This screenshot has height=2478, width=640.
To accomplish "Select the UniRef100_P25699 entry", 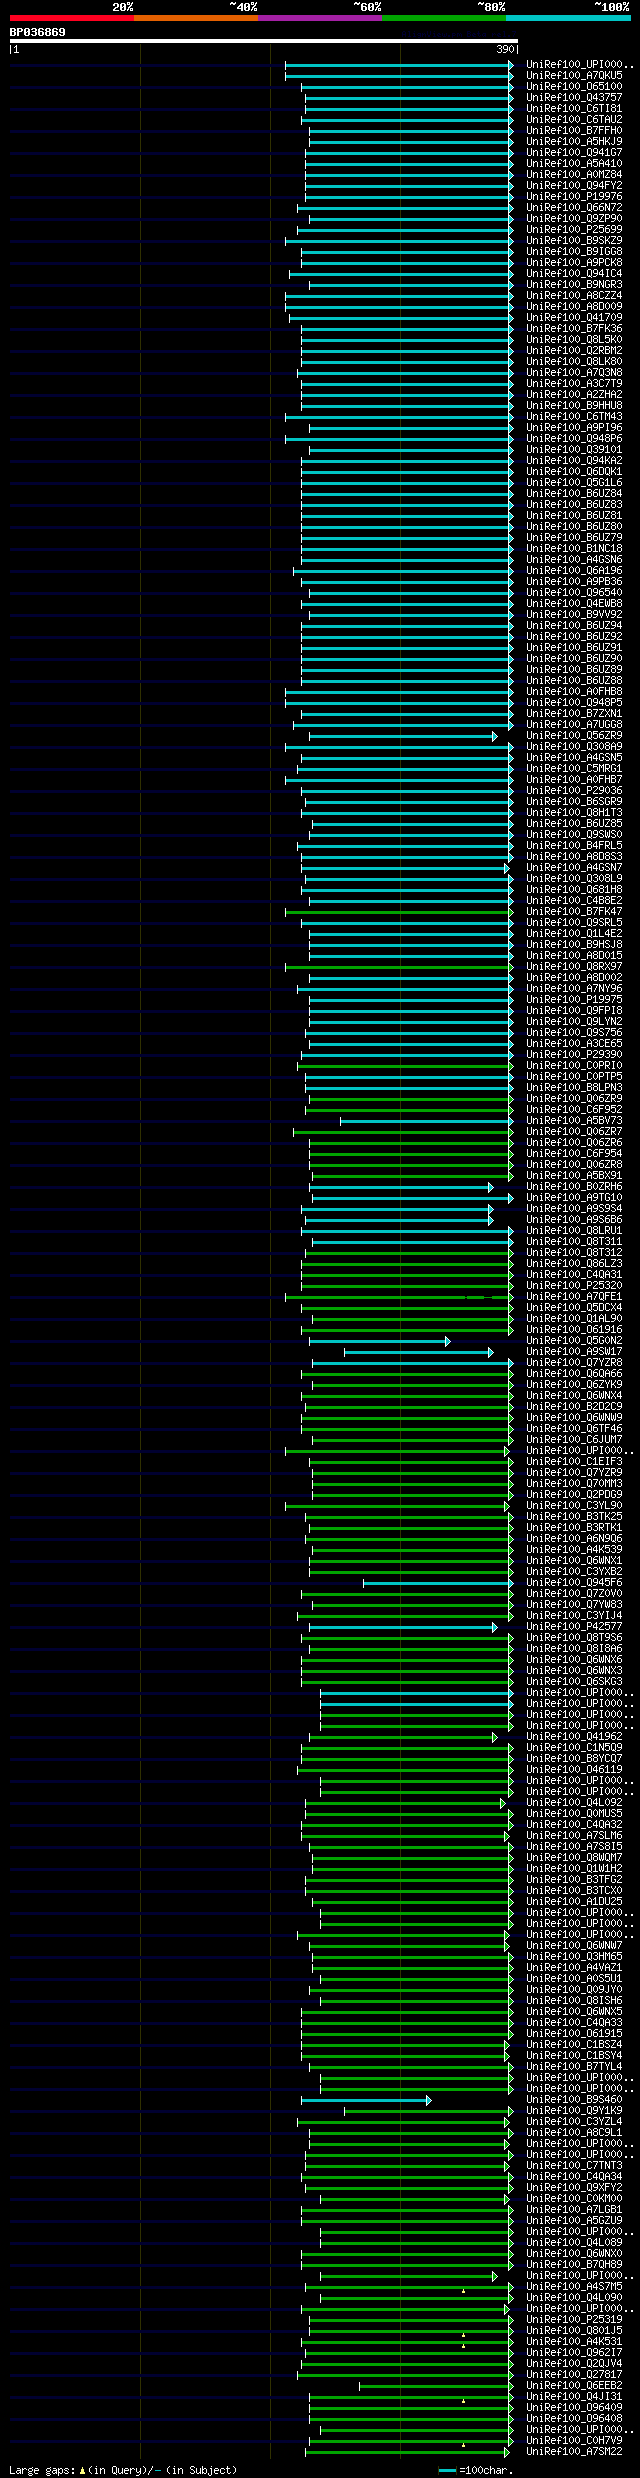I will [x=574, y=229].
